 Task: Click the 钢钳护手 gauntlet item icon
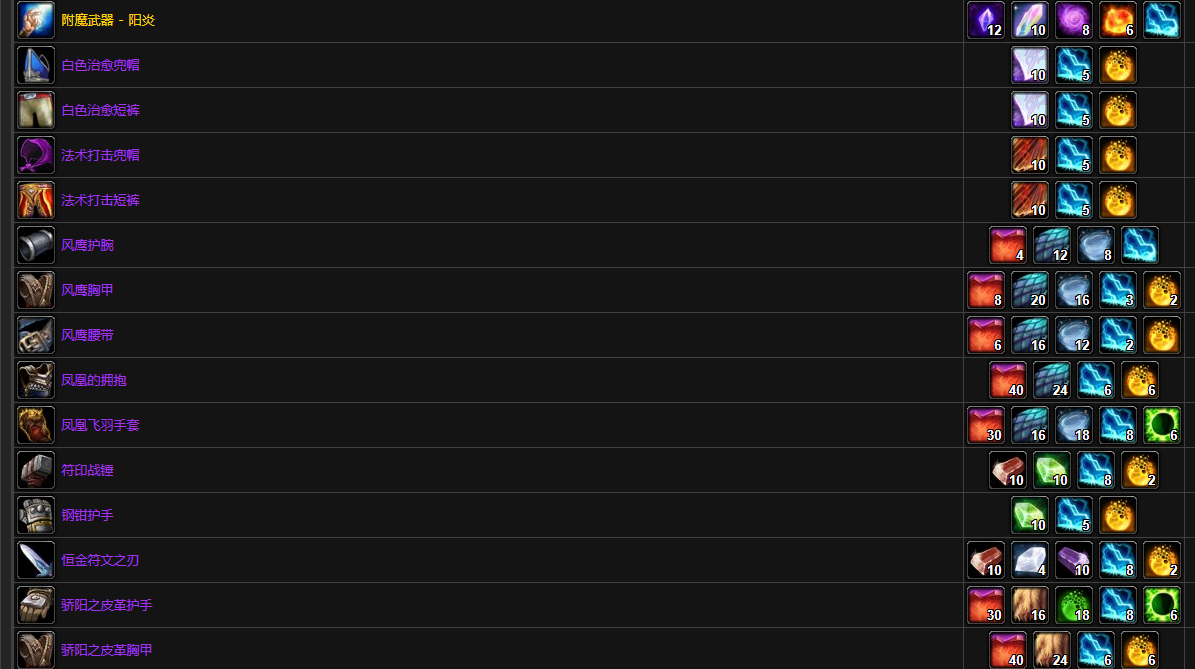pos(36,515)
